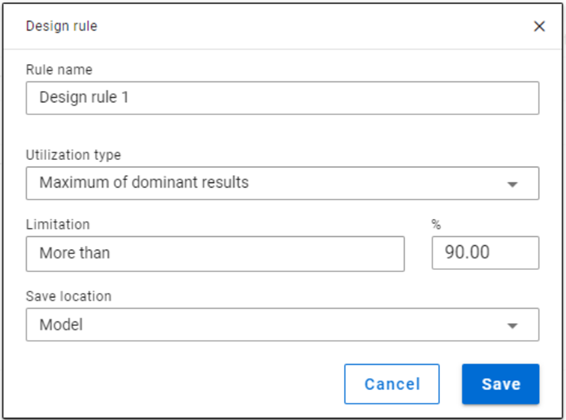566x420 pixels.
Task: Click the 'Model' save location value
Action: pos(61,324)
